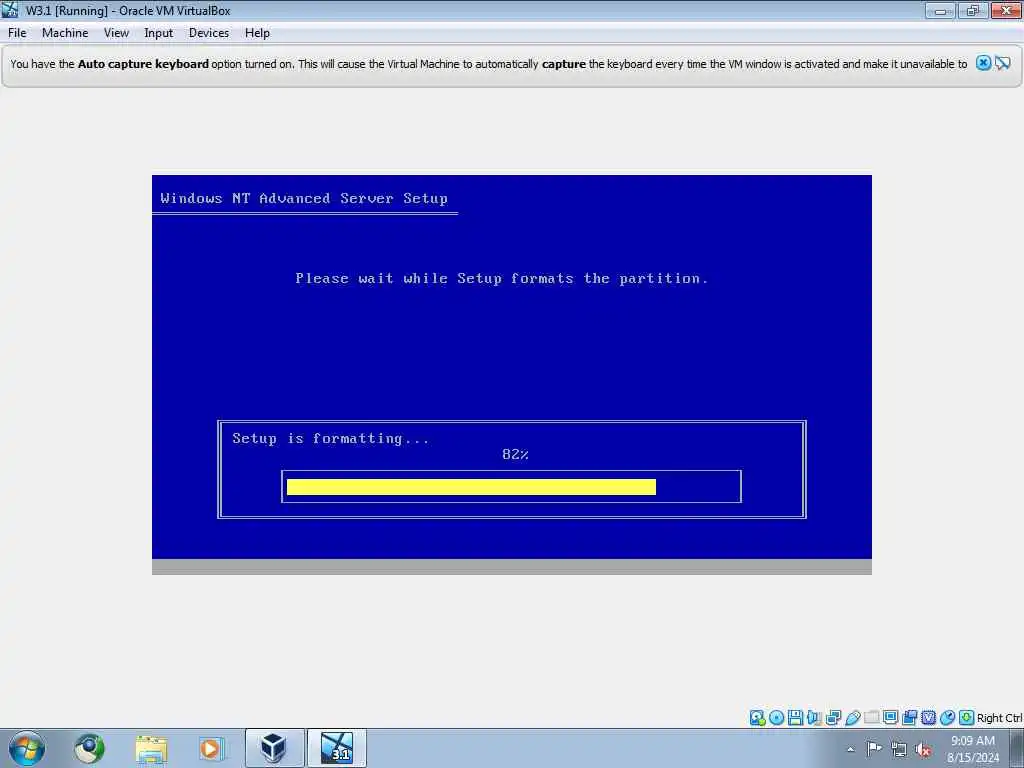The image size is (1024, 768).
Task: Click the 82% progress value
Action: (x=515, y=455)
